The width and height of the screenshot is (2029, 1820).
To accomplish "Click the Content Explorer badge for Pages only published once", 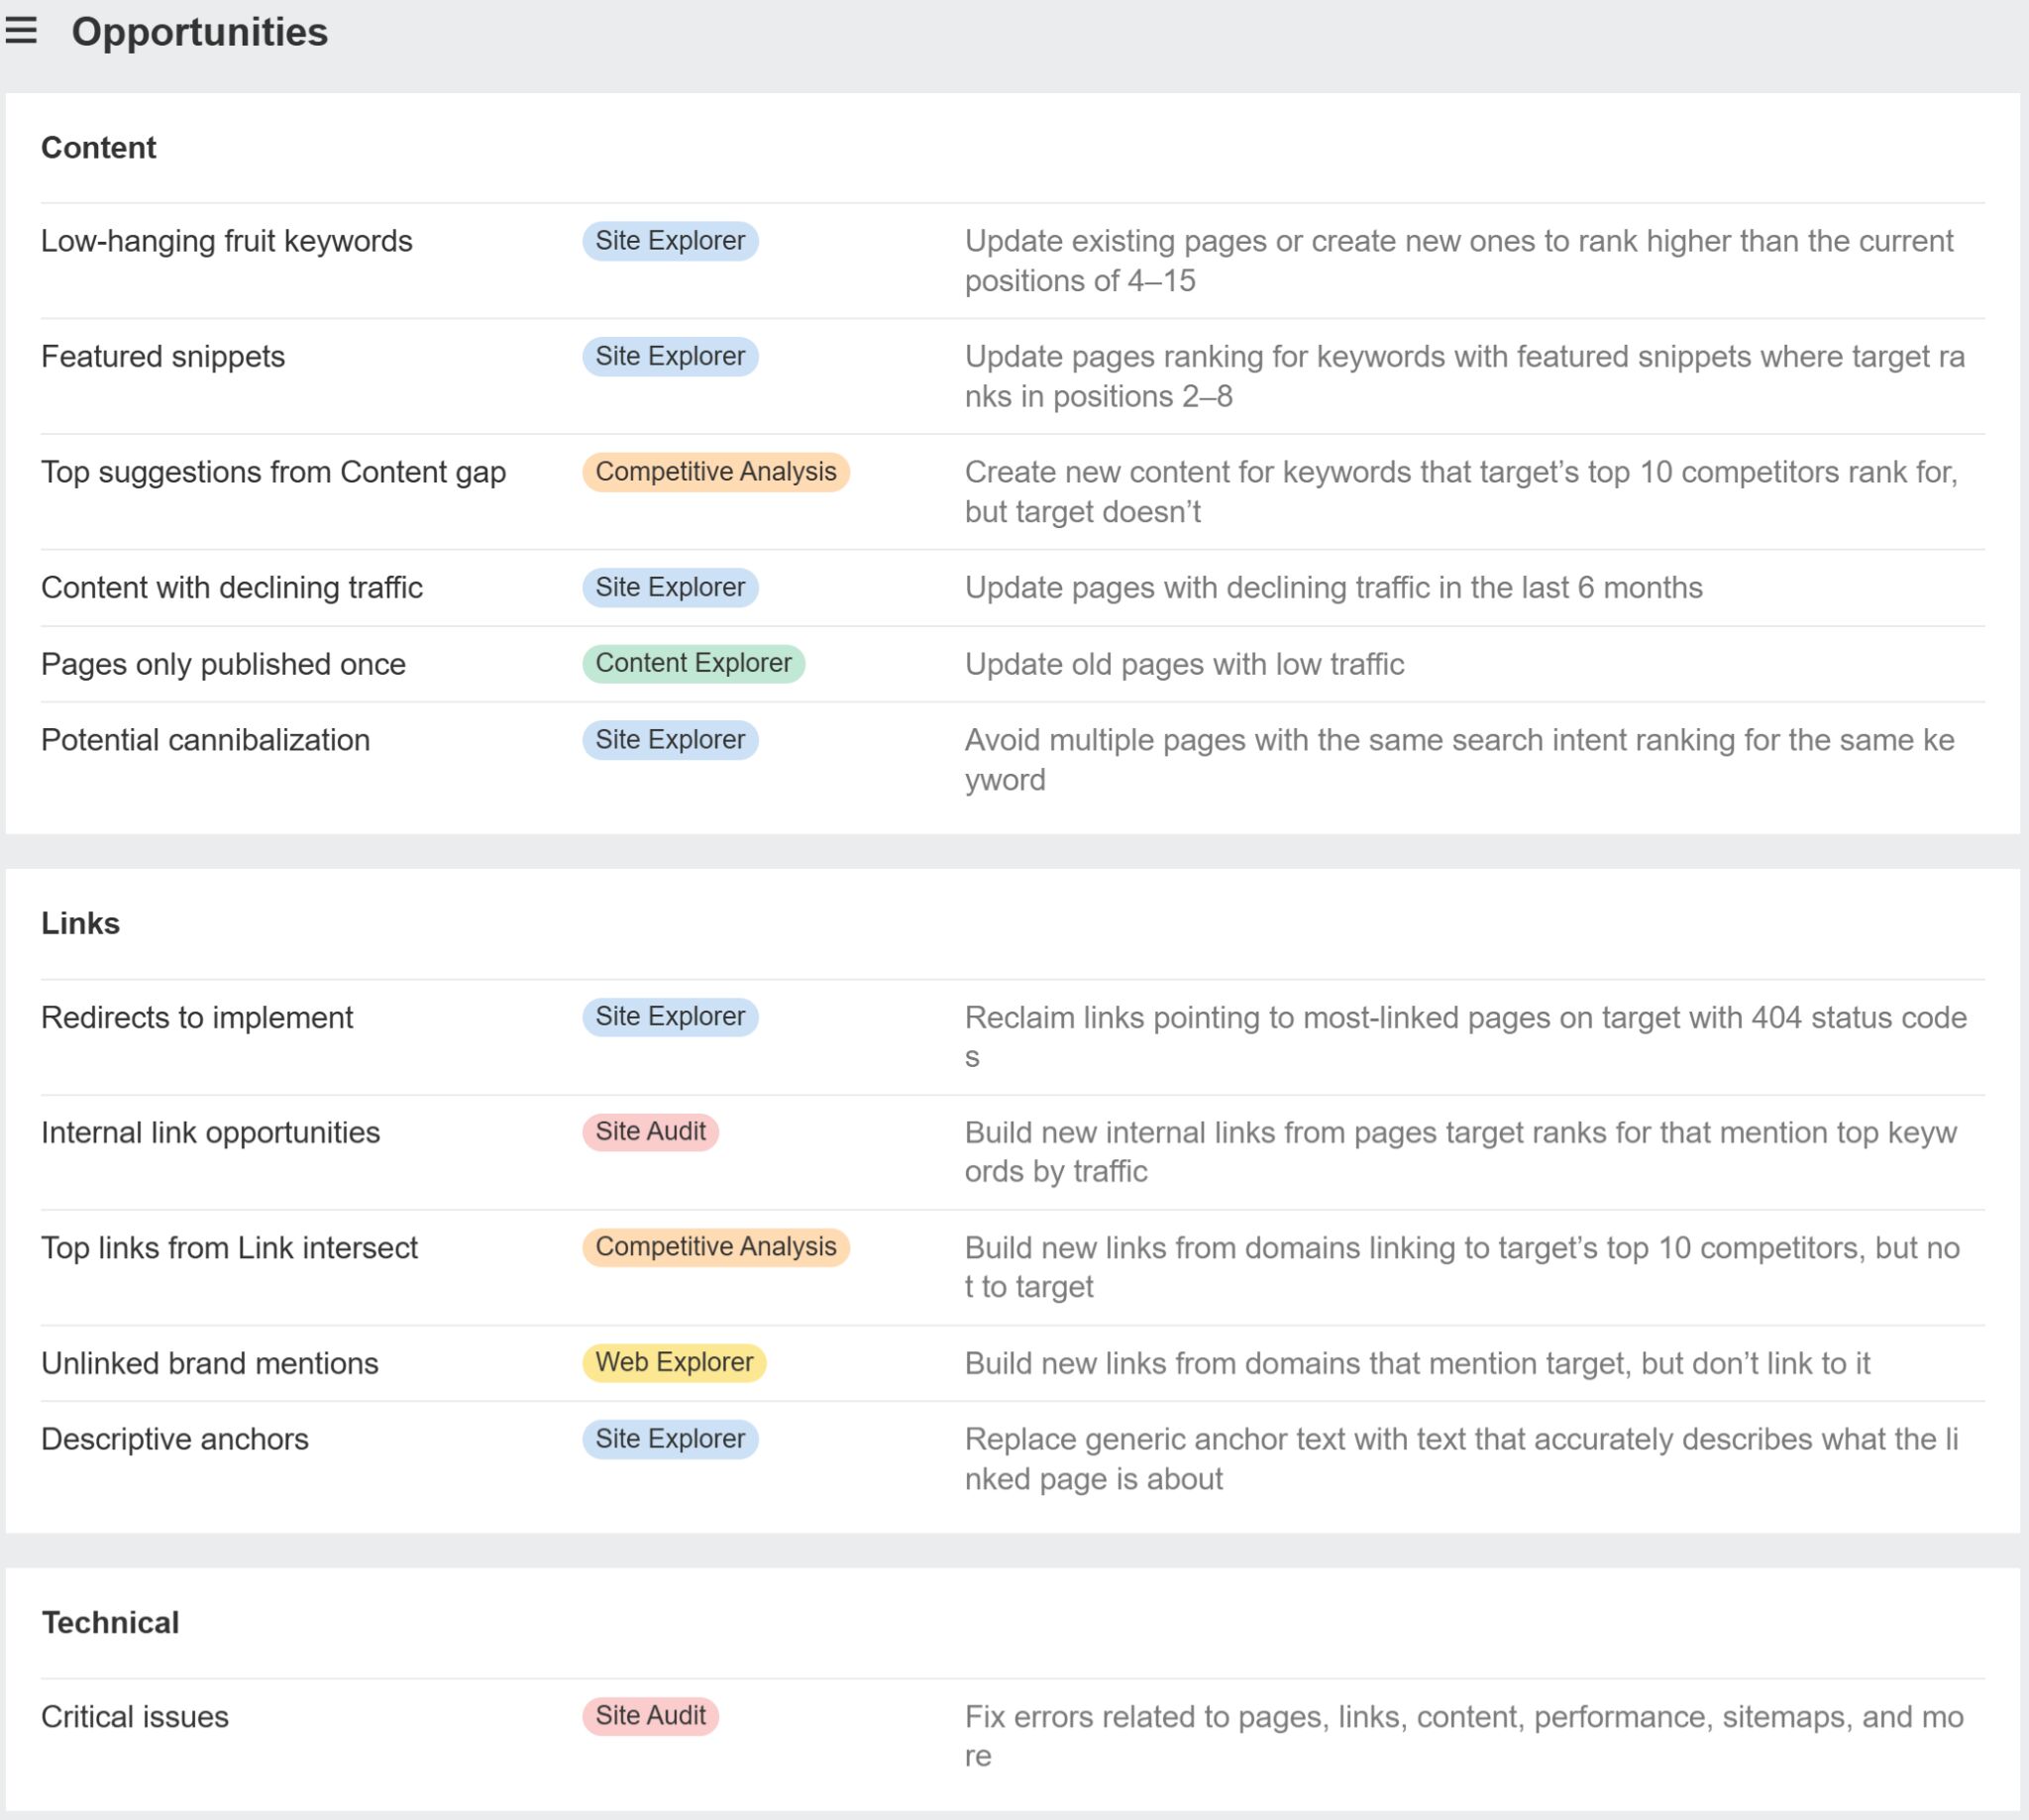I will (x=694, y=662).
